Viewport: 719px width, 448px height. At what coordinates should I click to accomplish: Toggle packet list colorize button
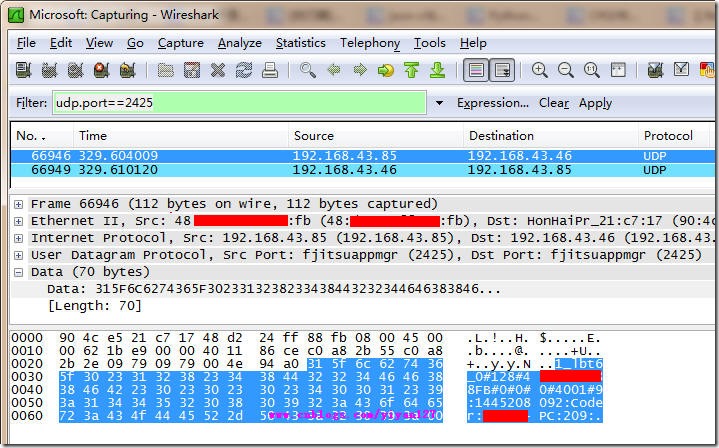(476, 70)
